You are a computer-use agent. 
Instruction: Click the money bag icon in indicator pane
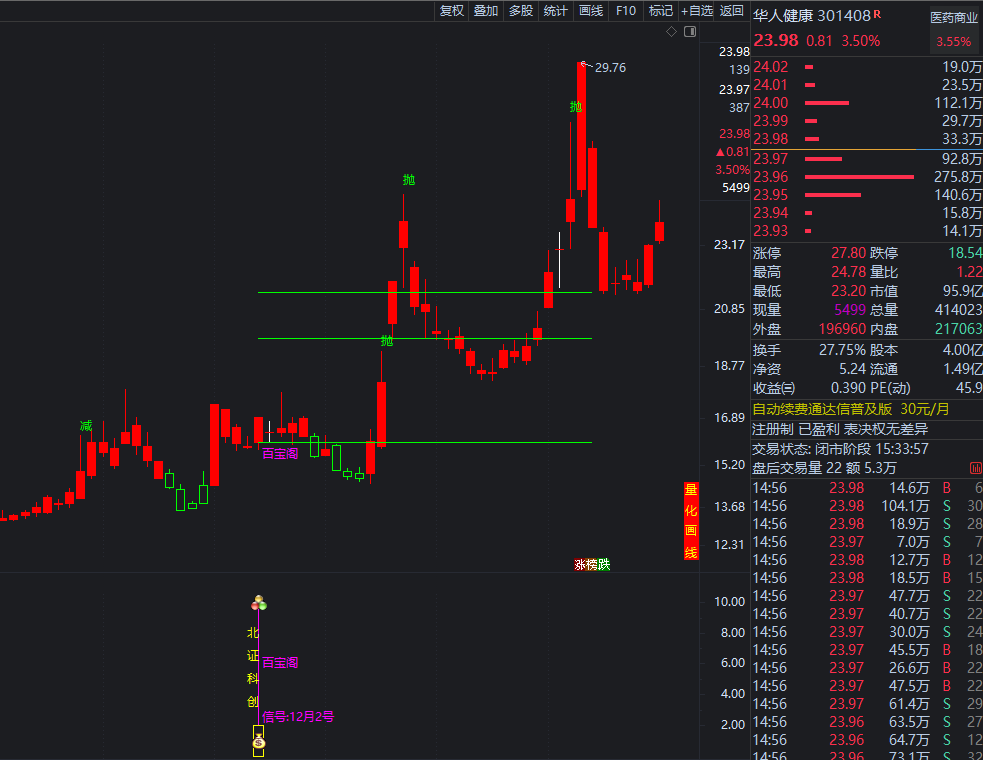coord(258,741)
